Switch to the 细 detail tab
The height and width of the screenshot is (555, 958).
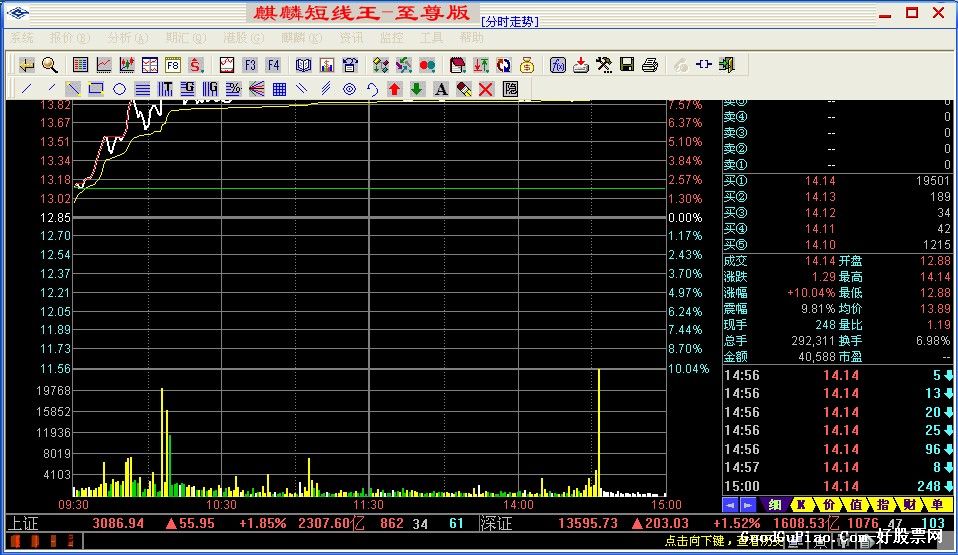coord(775,505)
